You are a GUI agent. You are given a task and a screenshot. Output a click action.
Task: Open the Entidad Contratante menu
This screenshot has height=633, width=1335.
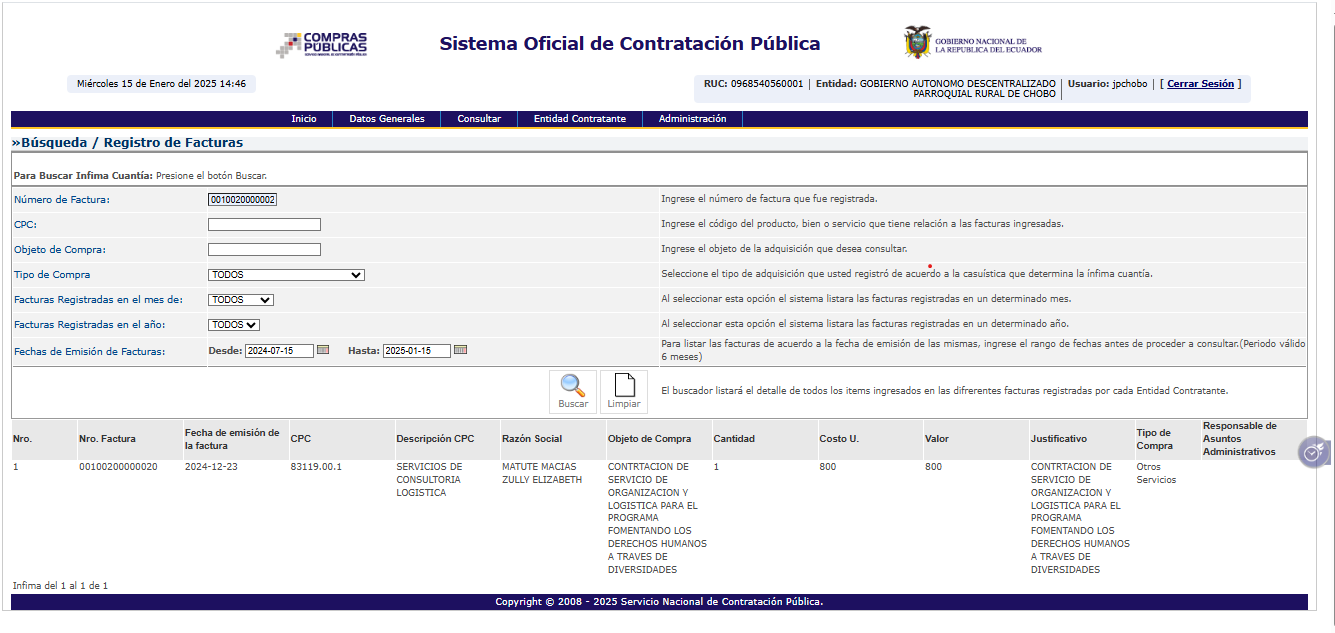point(580,119)
